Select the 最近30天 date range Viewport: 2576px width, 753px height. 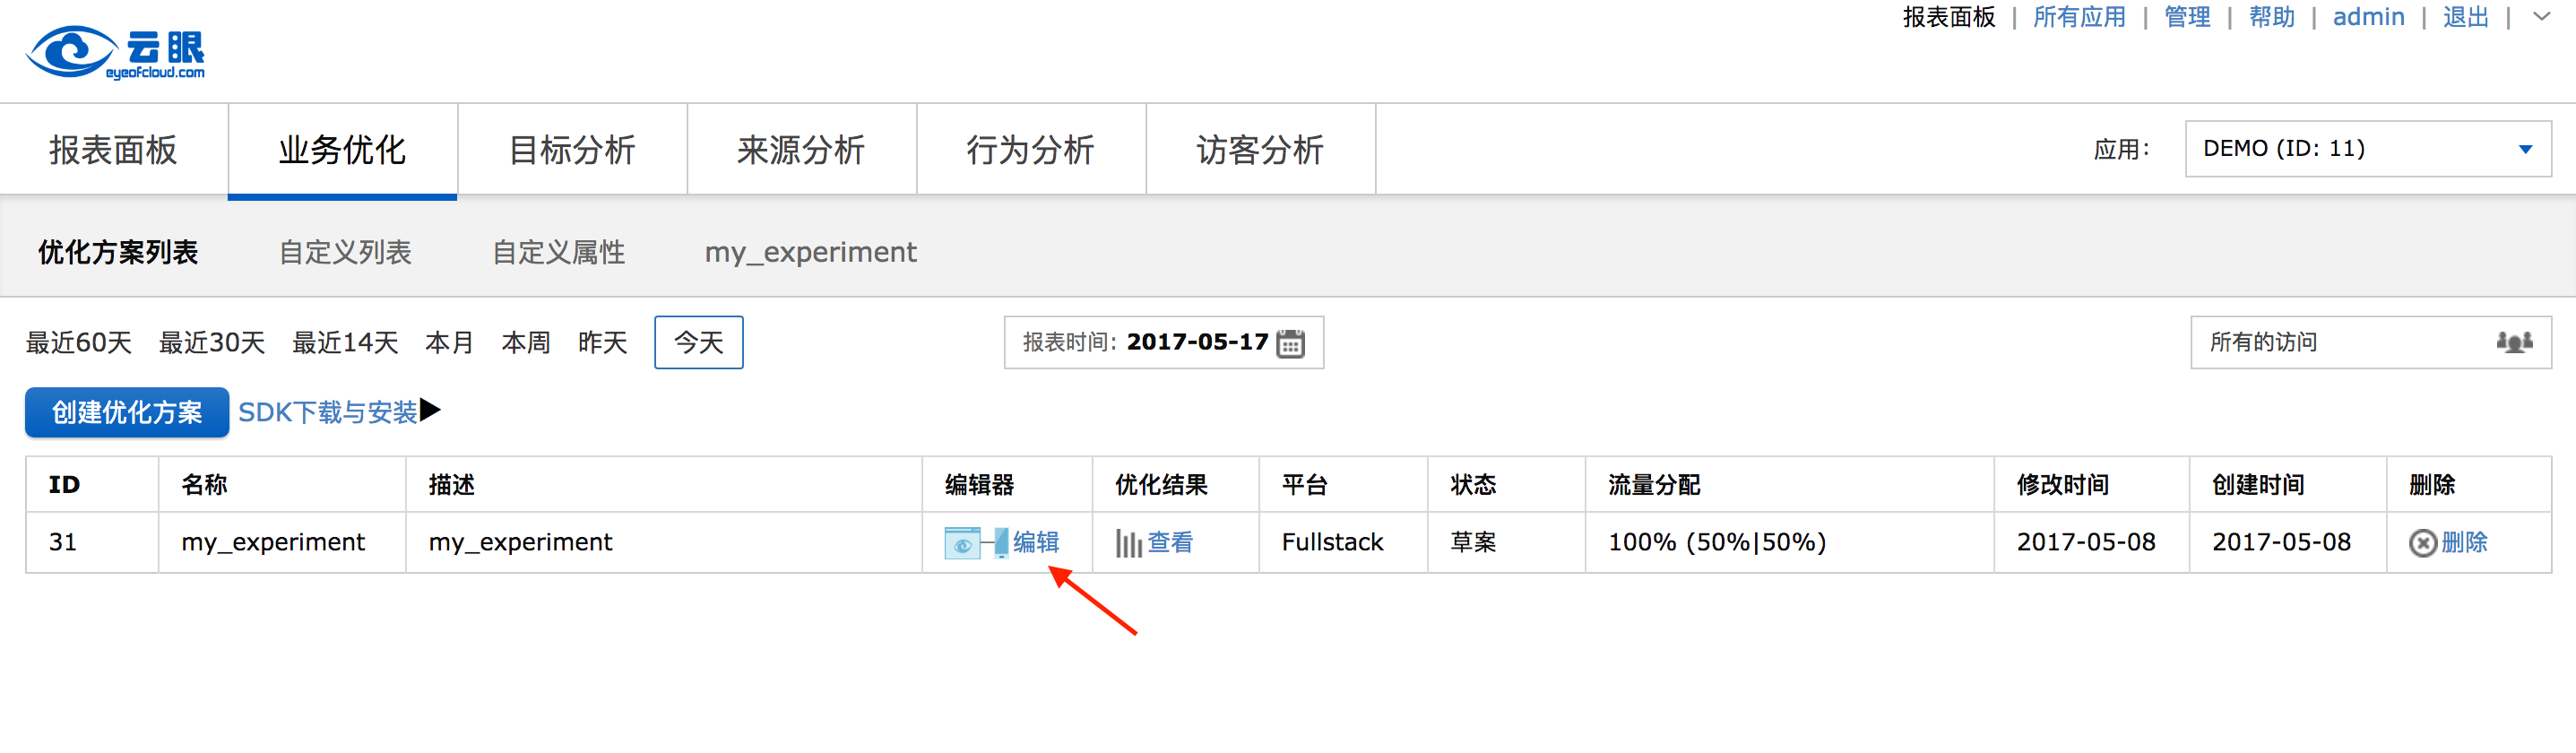click(212, 343)
